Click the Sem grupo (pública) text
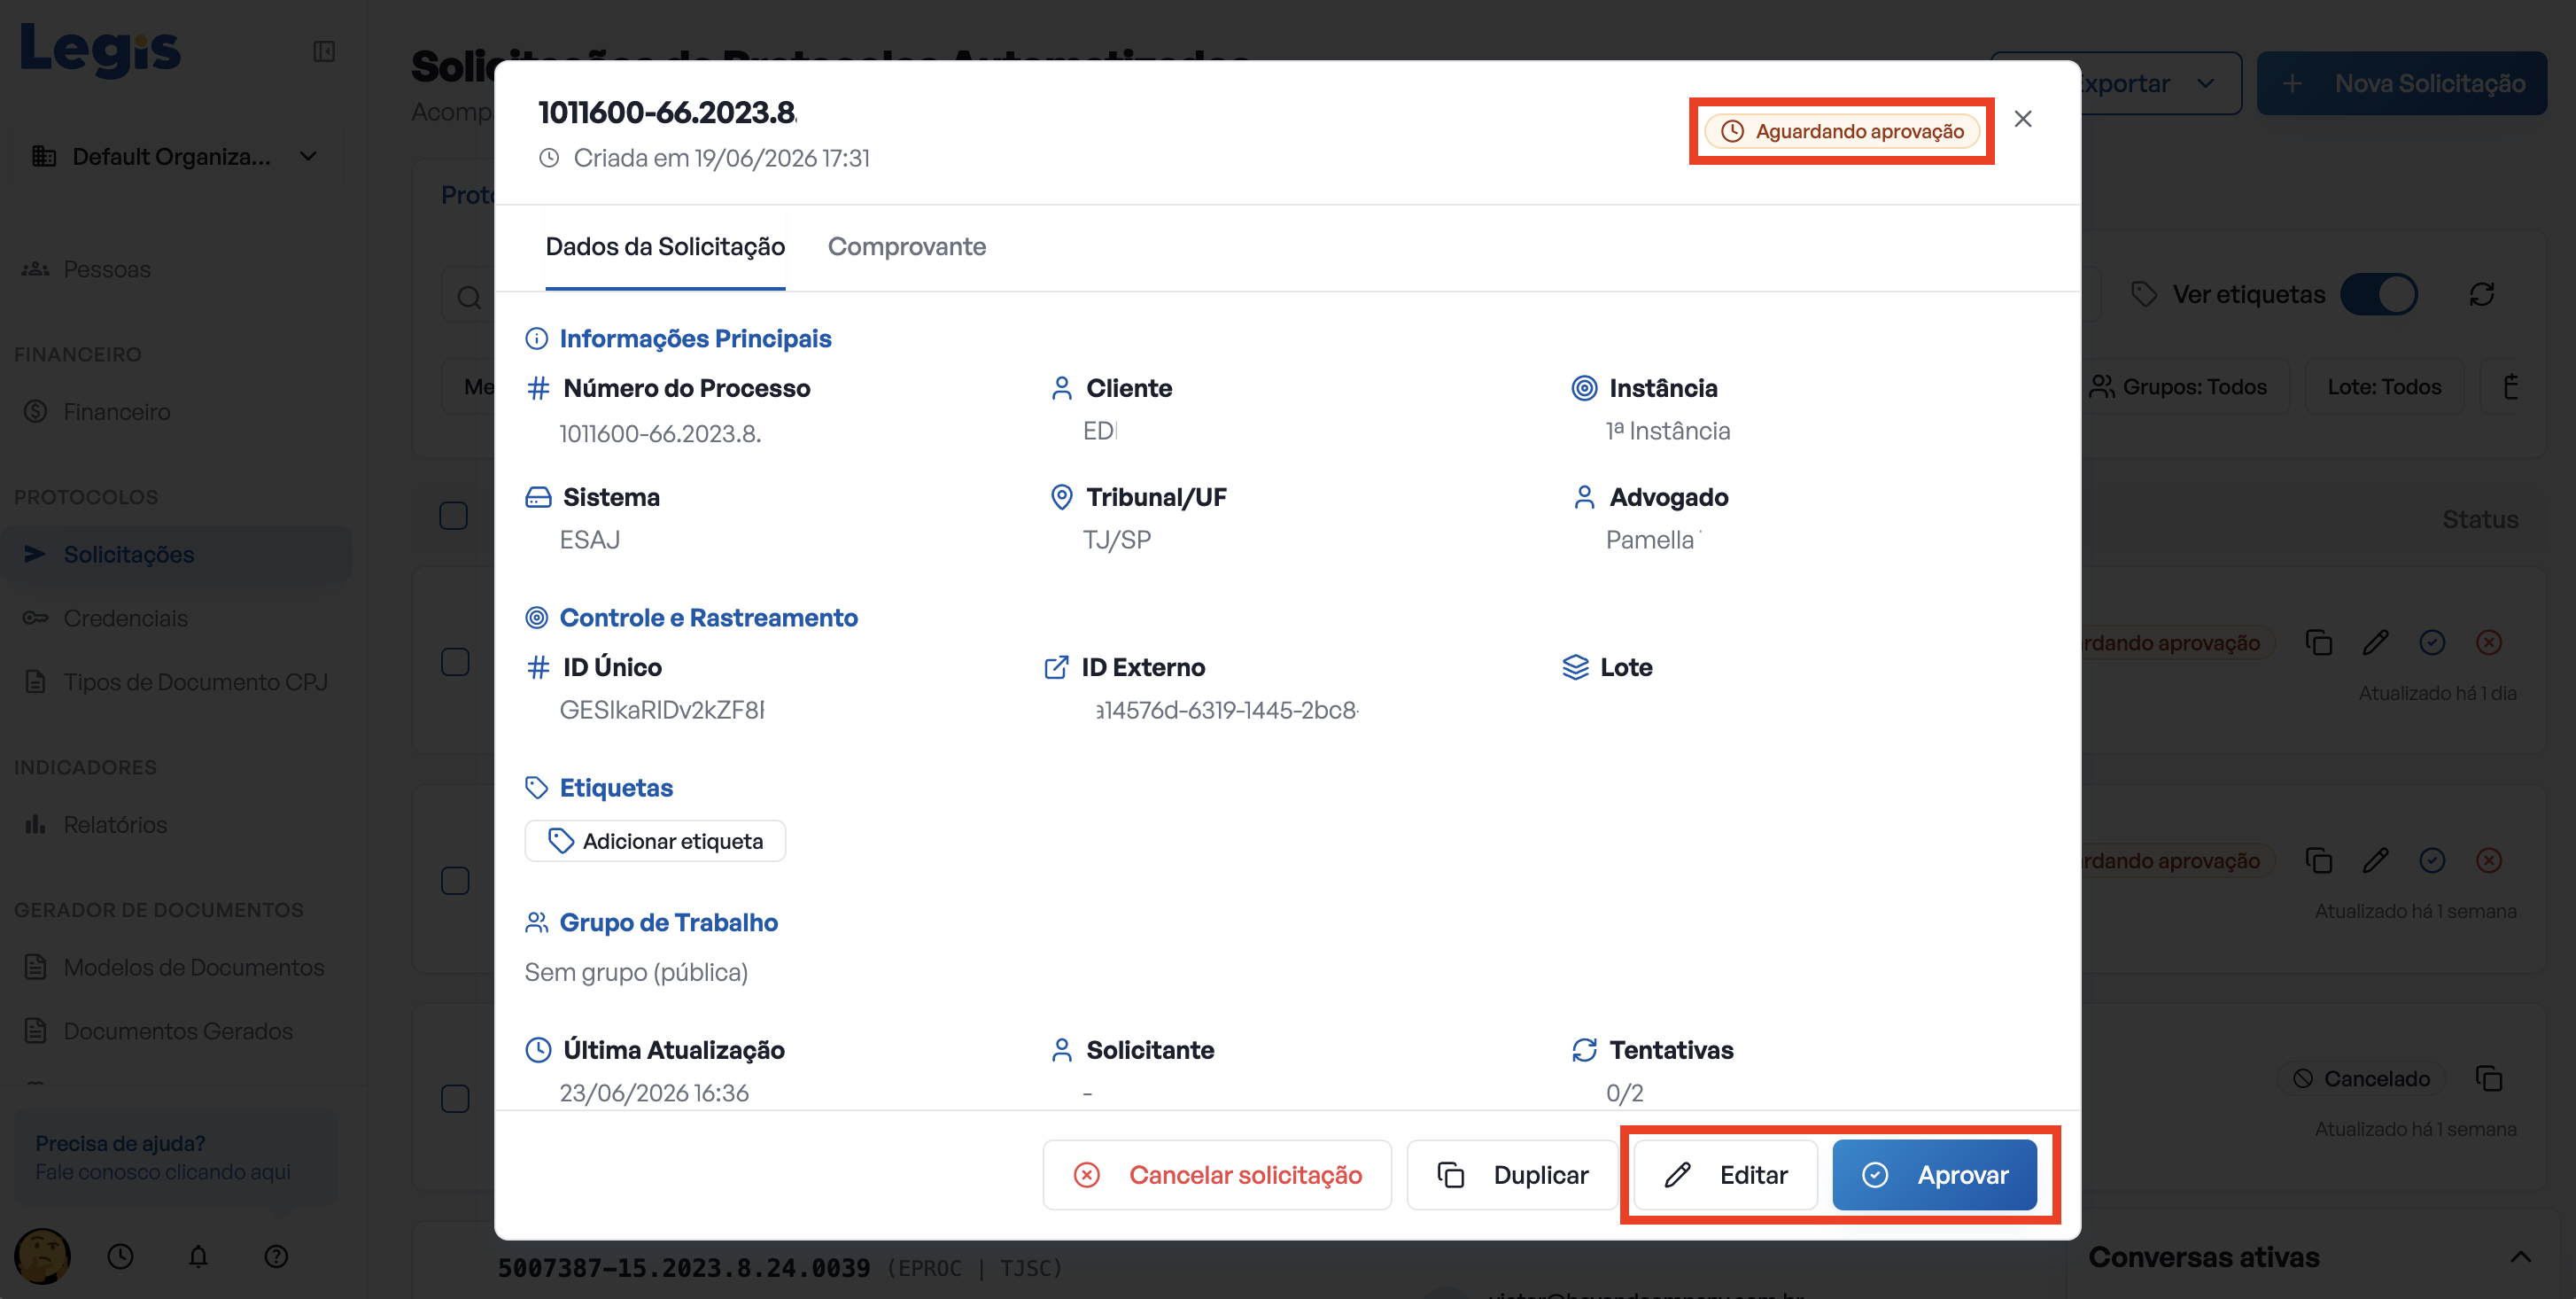Screen dimensions: 2576x1299 point(636,972)
